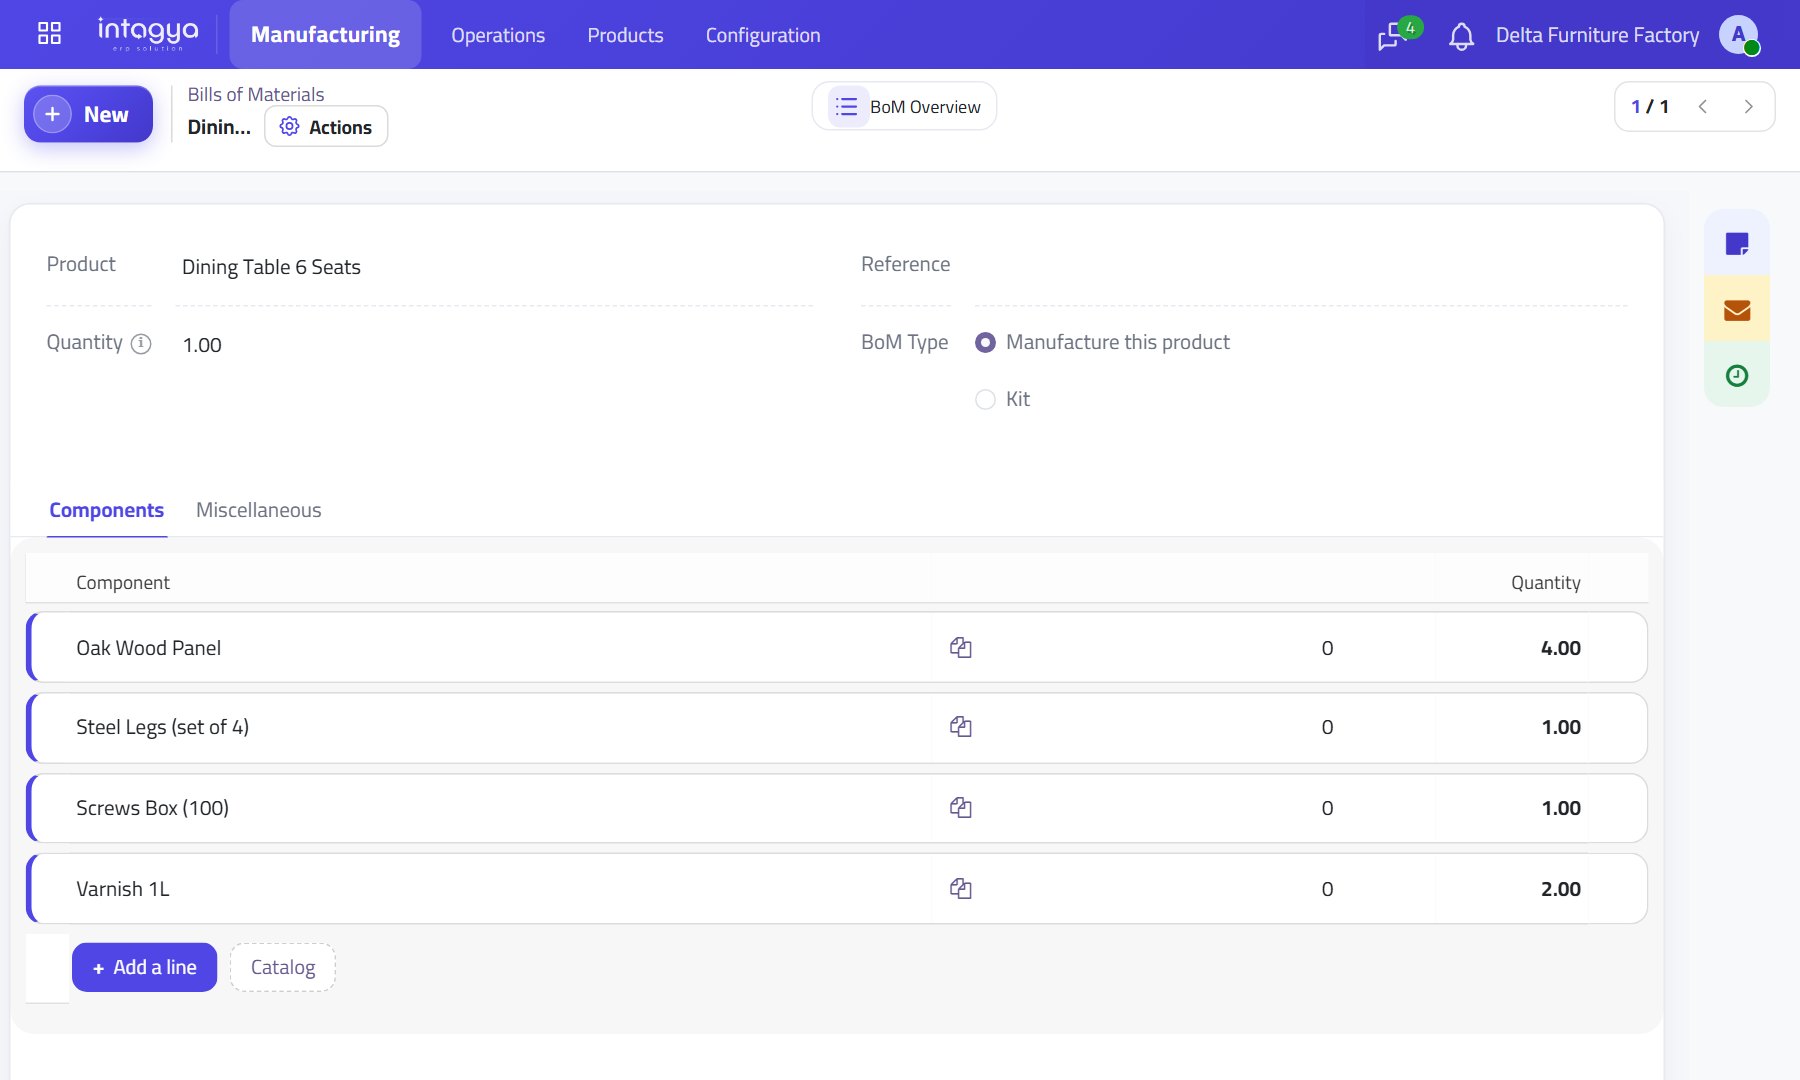Image resolution: width=1800 pixels, height=1080 pixels.
Task: Open the notifications bell
Action: click(x=1461, y=36)
